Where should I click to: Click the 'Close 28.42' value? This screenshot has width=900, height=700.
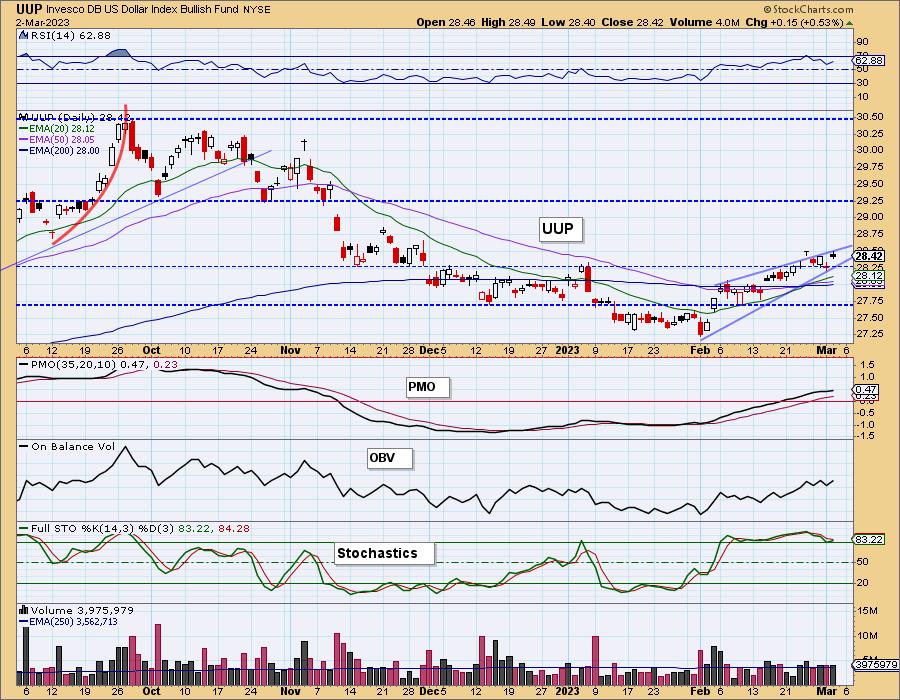pos(633,22)
